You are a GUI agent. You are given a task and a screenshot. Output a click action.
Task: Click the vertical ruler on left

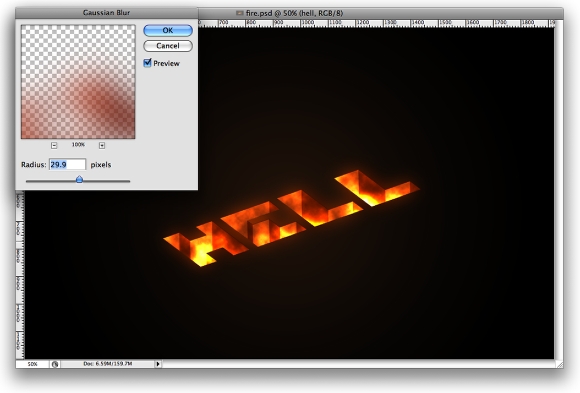click(20, 275)
